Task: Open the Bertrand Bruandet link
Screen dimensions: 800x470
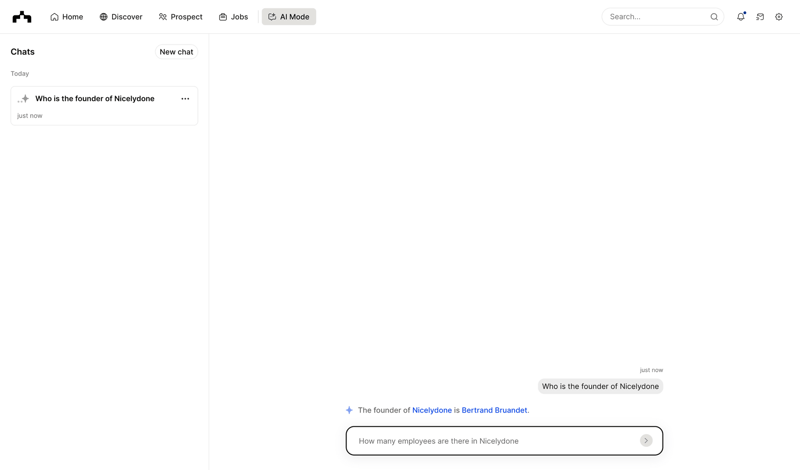Action: [x=494, y=410]
